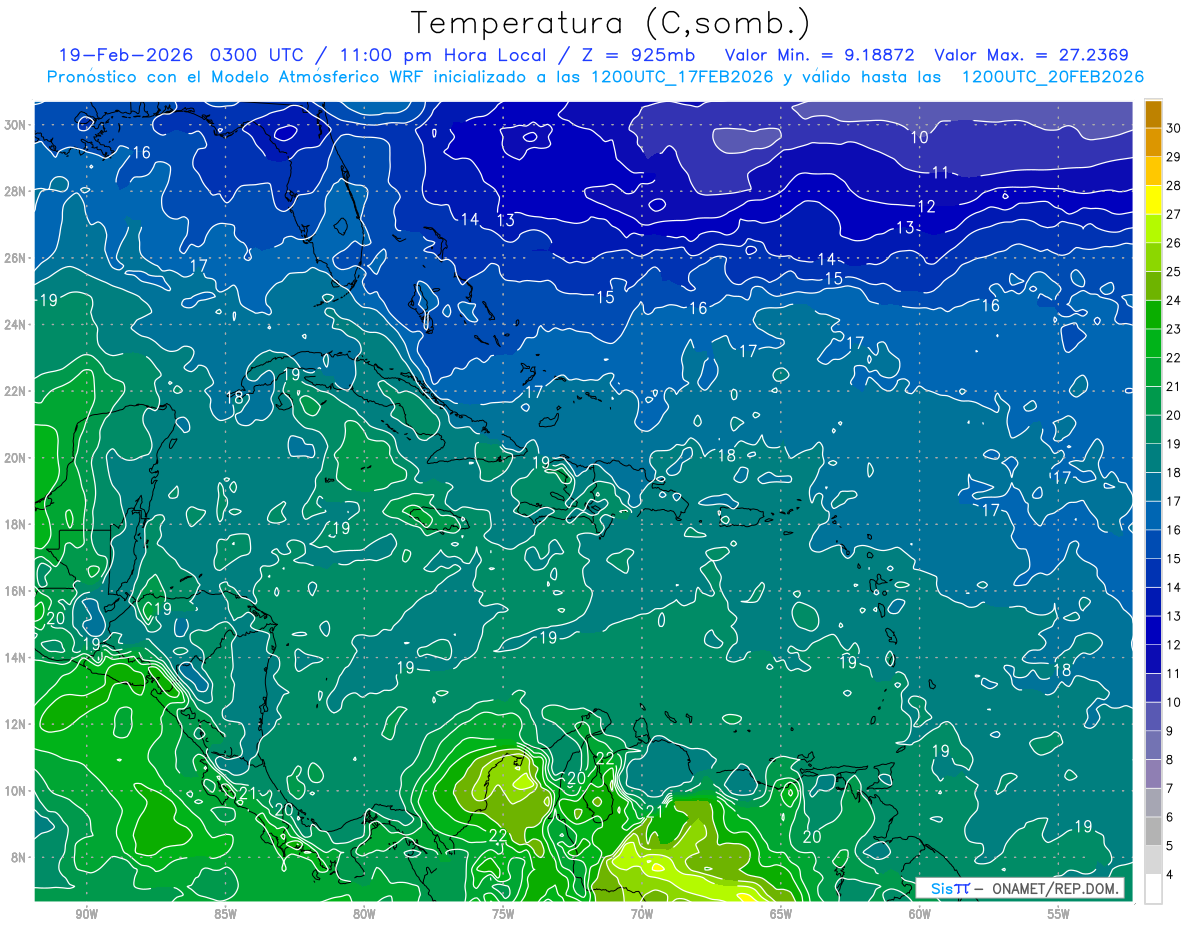The image size is (1200, 927).
Task: Click the '24N' latitude axis label
Action: pyautogui.click(x=16, y=325)
